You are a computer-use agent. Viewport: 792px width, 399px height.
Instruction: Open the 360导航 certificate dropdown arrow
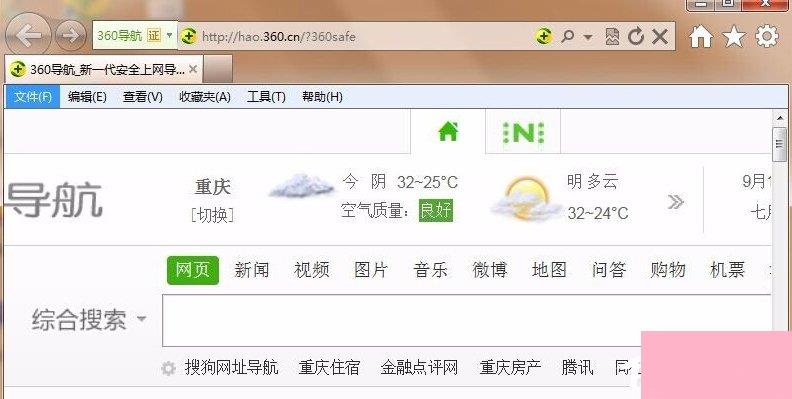point(169,35)
